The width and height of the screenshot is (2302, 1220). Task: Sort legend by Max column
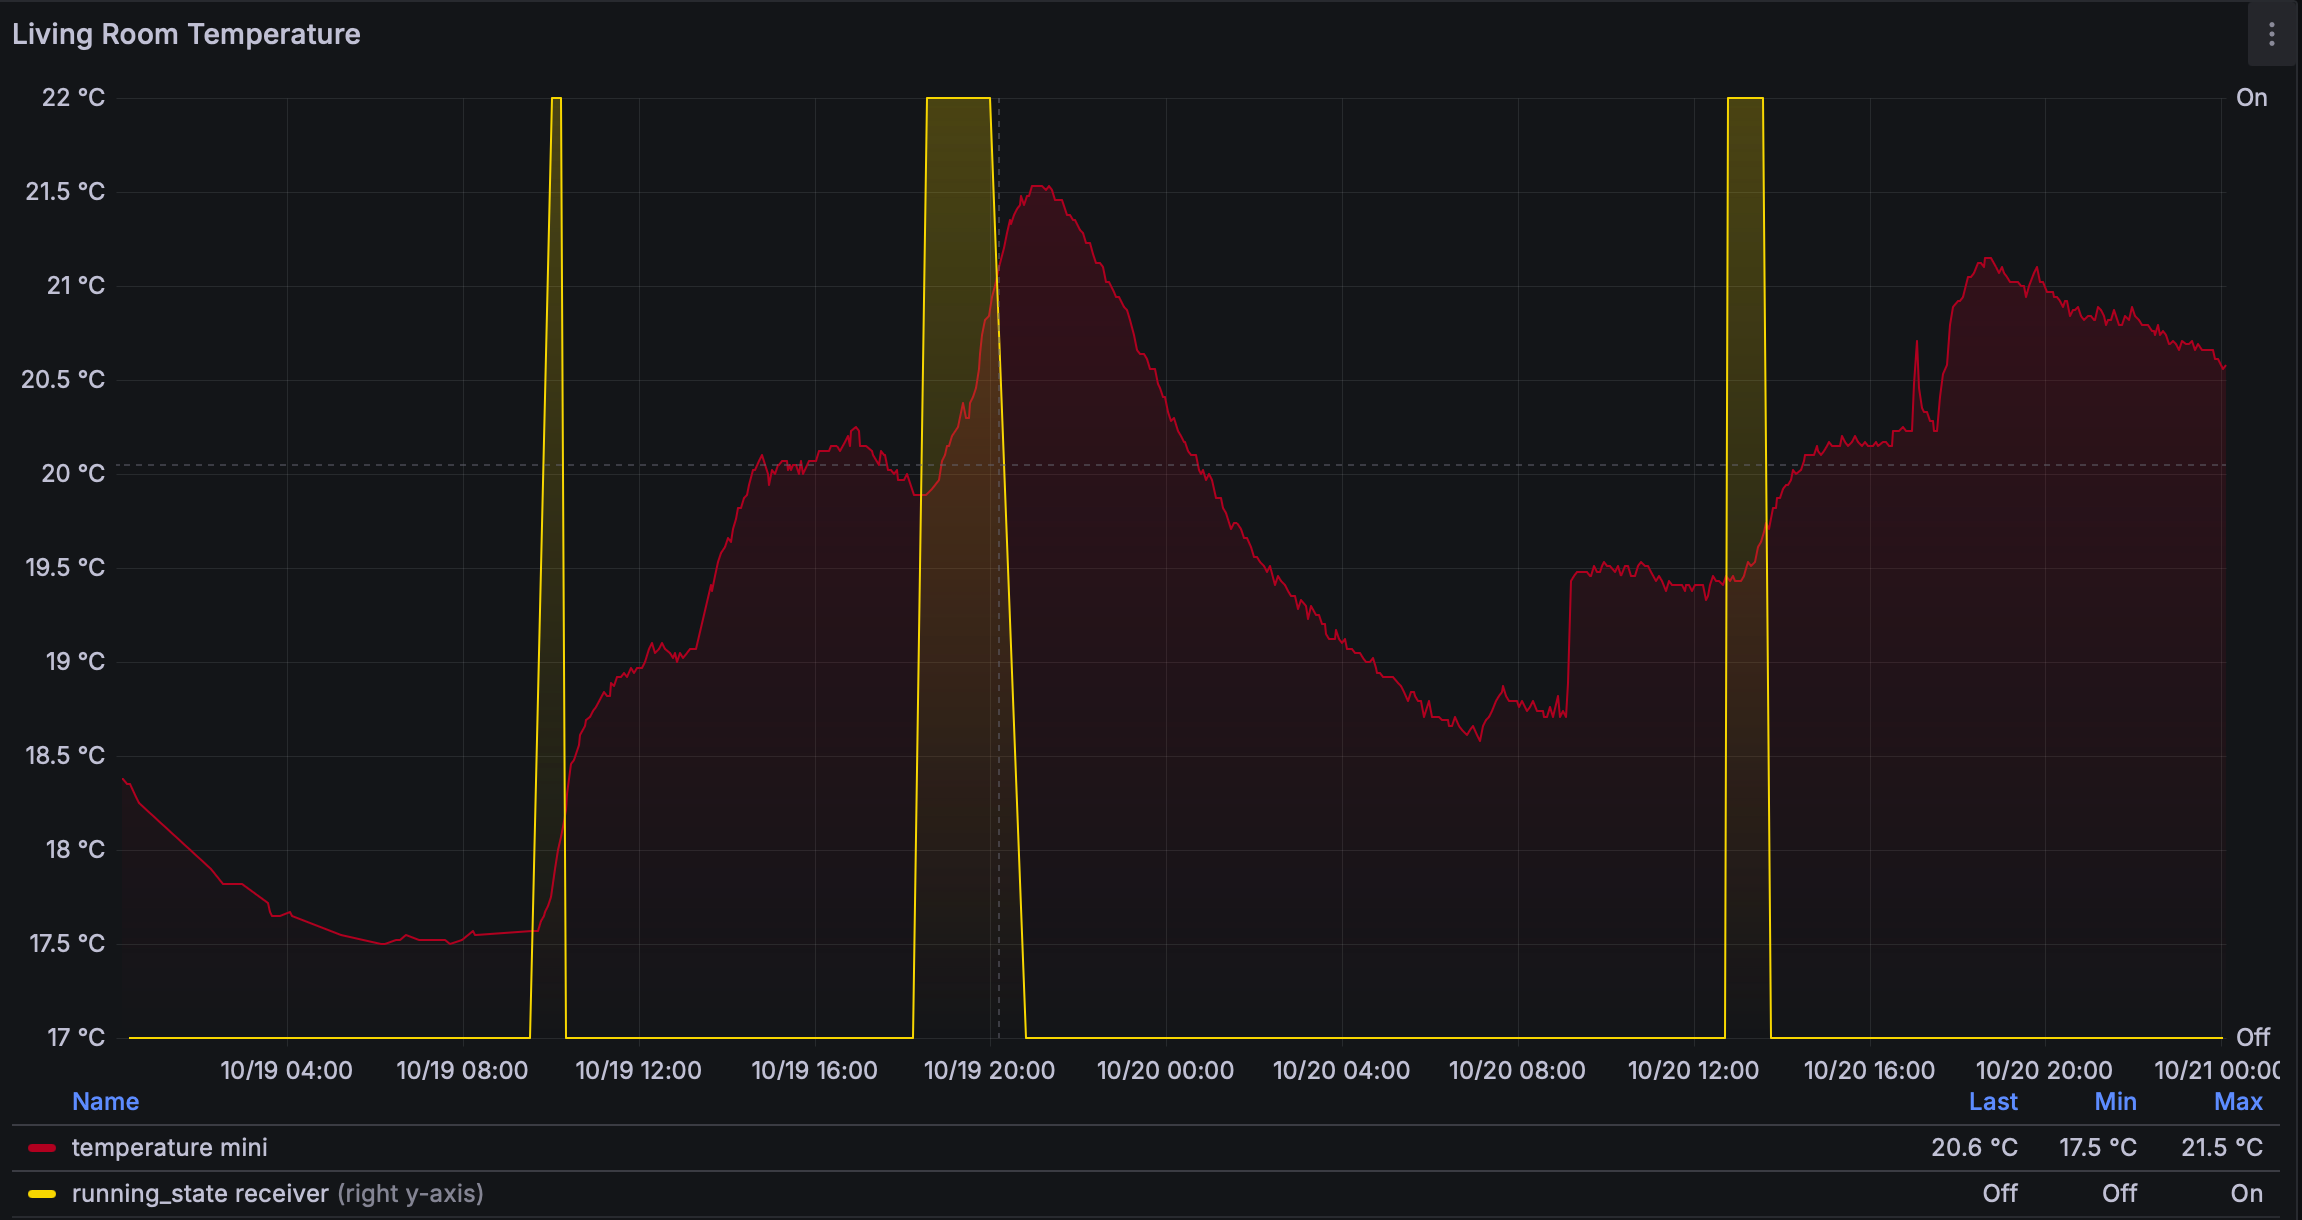[x=2237, y=1102]
